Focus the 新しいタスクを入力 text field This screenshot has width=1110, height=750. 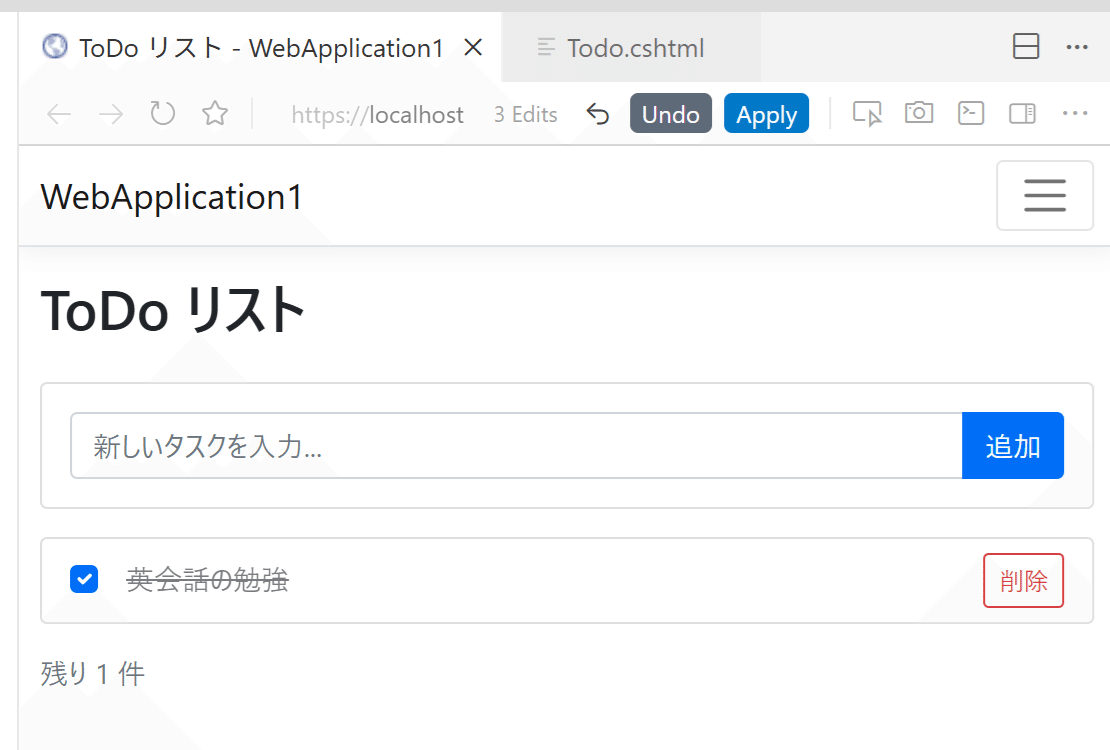point(516,446)
